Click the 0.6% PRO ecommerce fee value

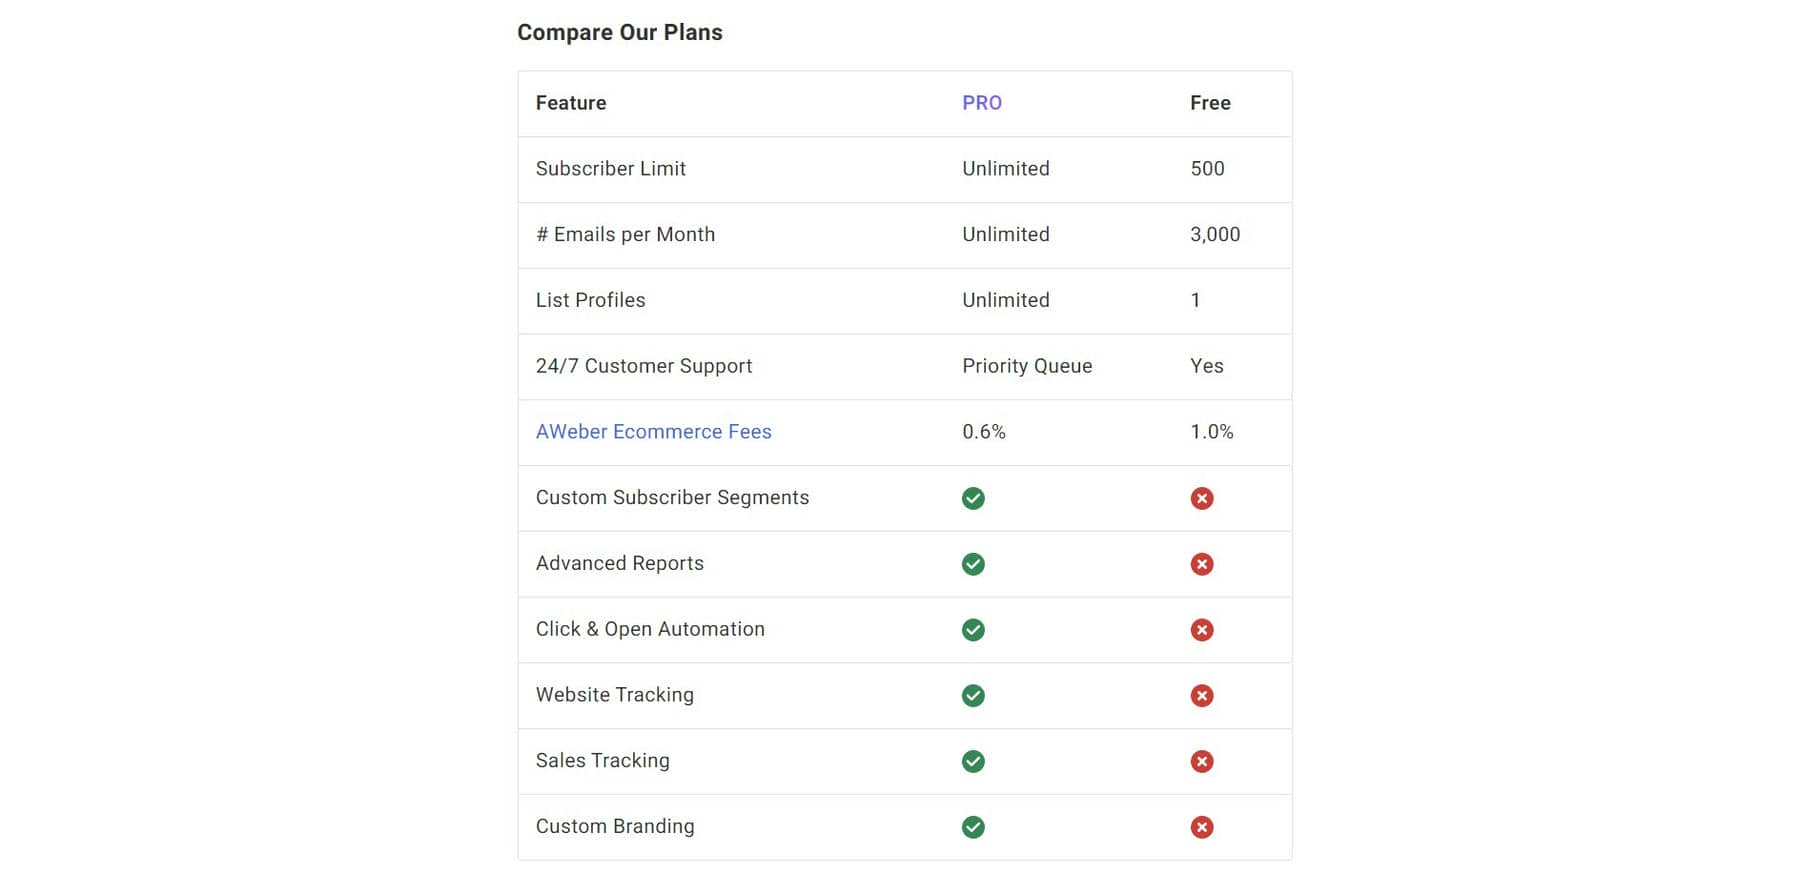click(x=984, y=432)
